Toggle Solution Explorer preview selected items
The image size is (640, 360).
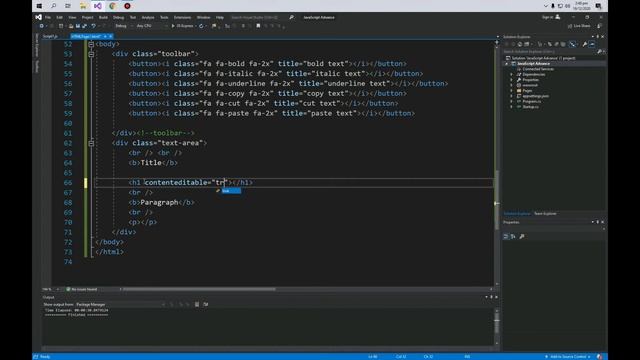pos(591,44)
